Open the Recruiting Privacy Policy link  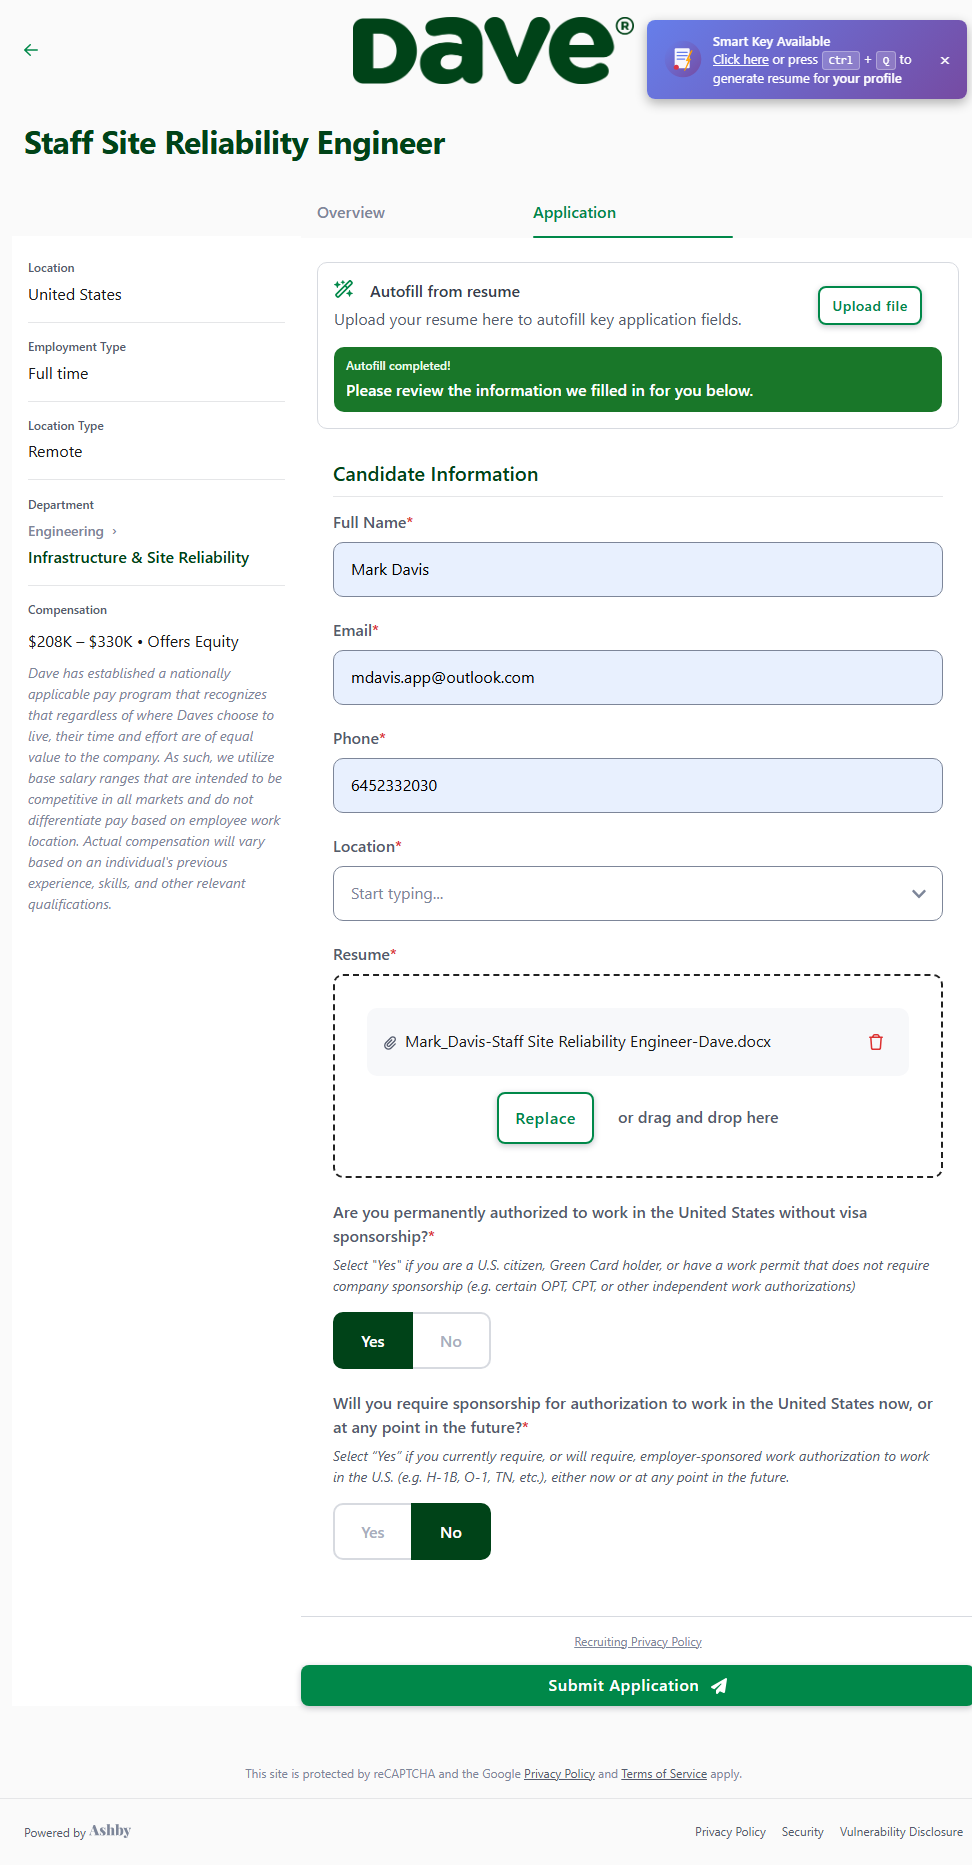click(x=638, y=1642)
